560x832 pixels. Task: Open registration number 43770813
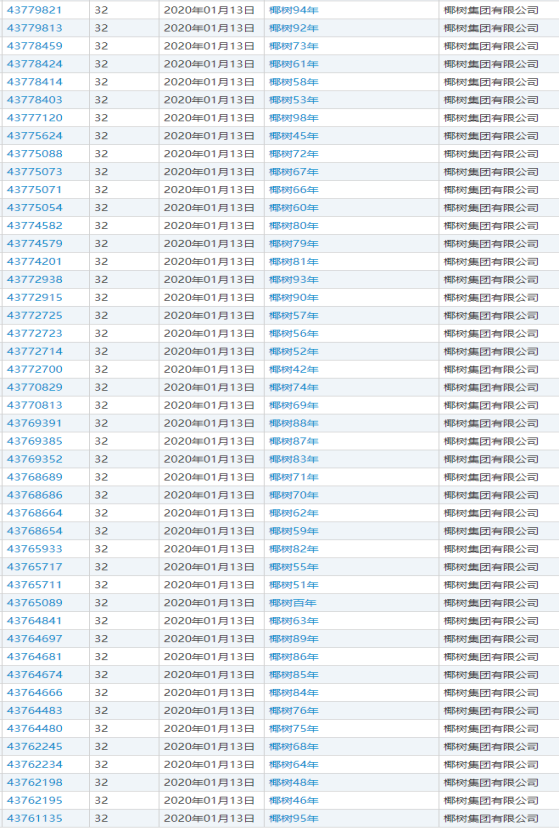35,405
